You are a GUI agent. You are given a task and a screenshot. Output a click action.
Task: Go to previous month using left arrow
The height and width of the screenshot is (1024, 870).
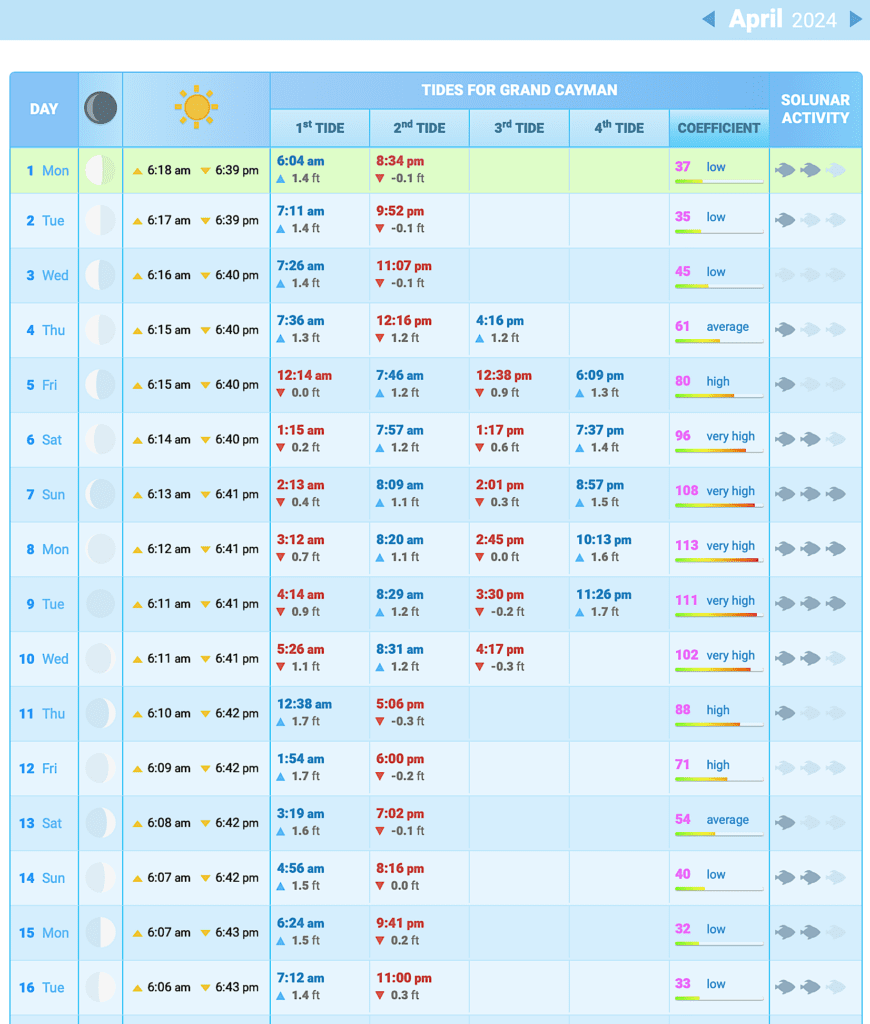(x=708, y=19)
